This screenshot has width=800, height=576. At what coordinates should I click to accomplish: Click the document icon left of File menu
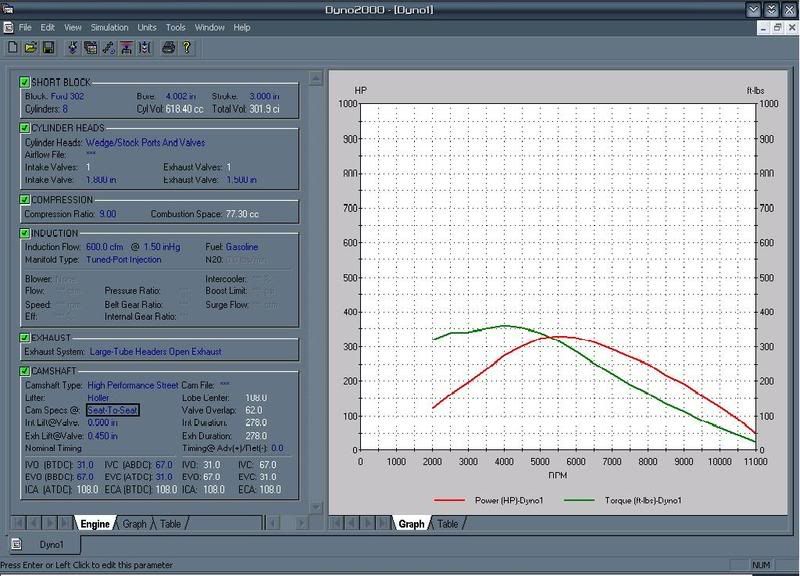click(8, 28)
